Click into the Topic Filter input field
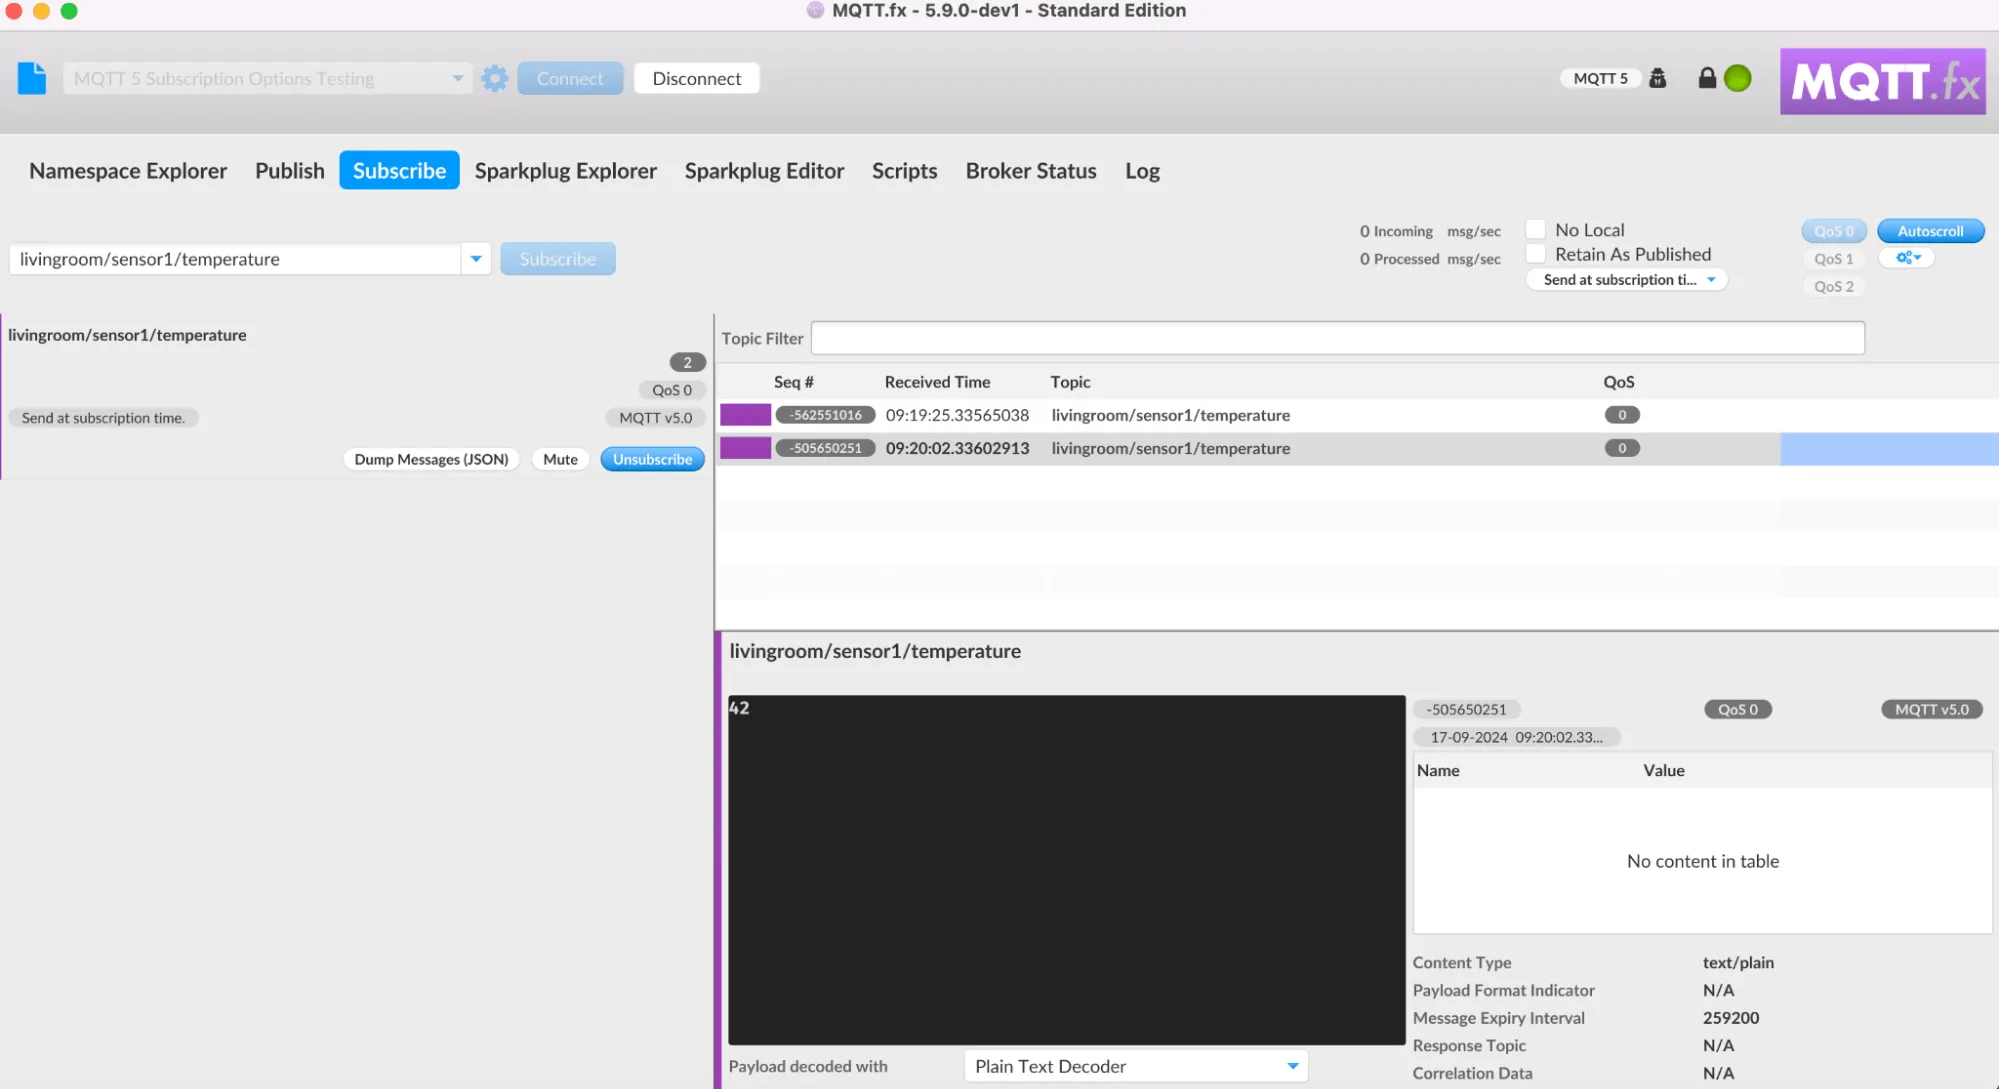This screenshot has width=1999, height=1090. pyautogui.click(x=1338, y=338)
